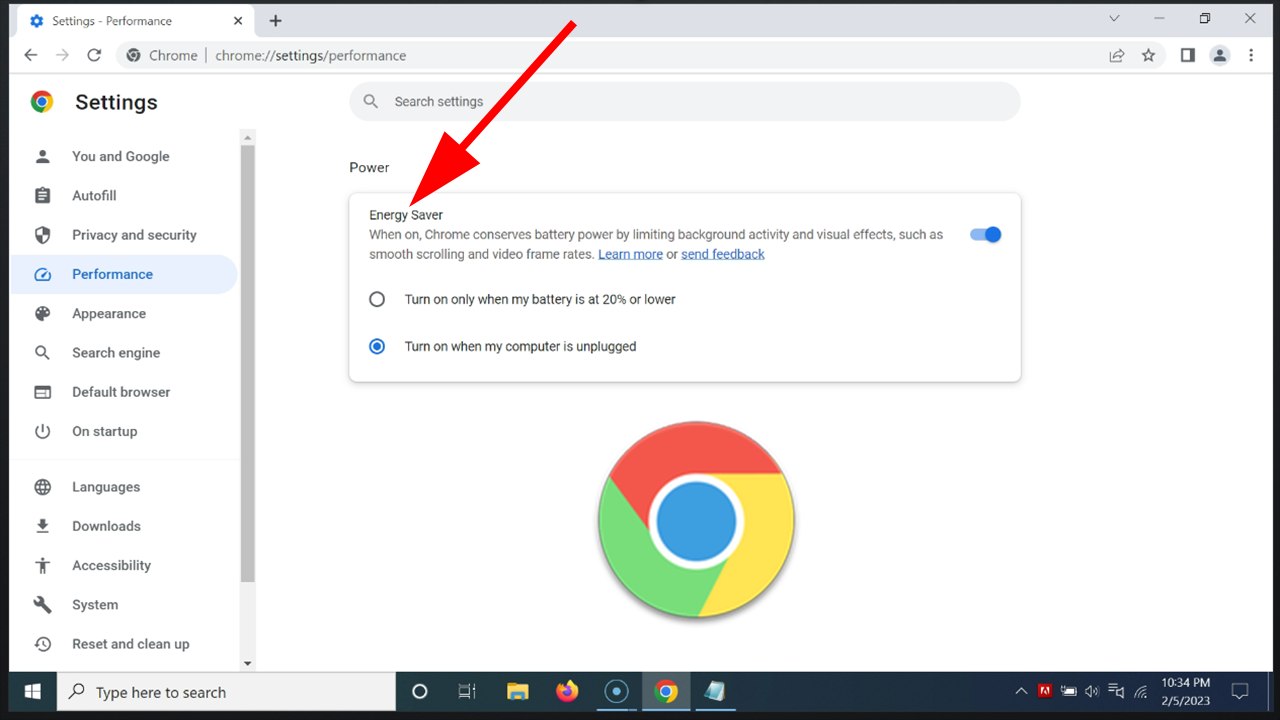Click the Wi-Fi network tray icon
Viewport: 1280px width, 720px height.
tap(1141, 692)
